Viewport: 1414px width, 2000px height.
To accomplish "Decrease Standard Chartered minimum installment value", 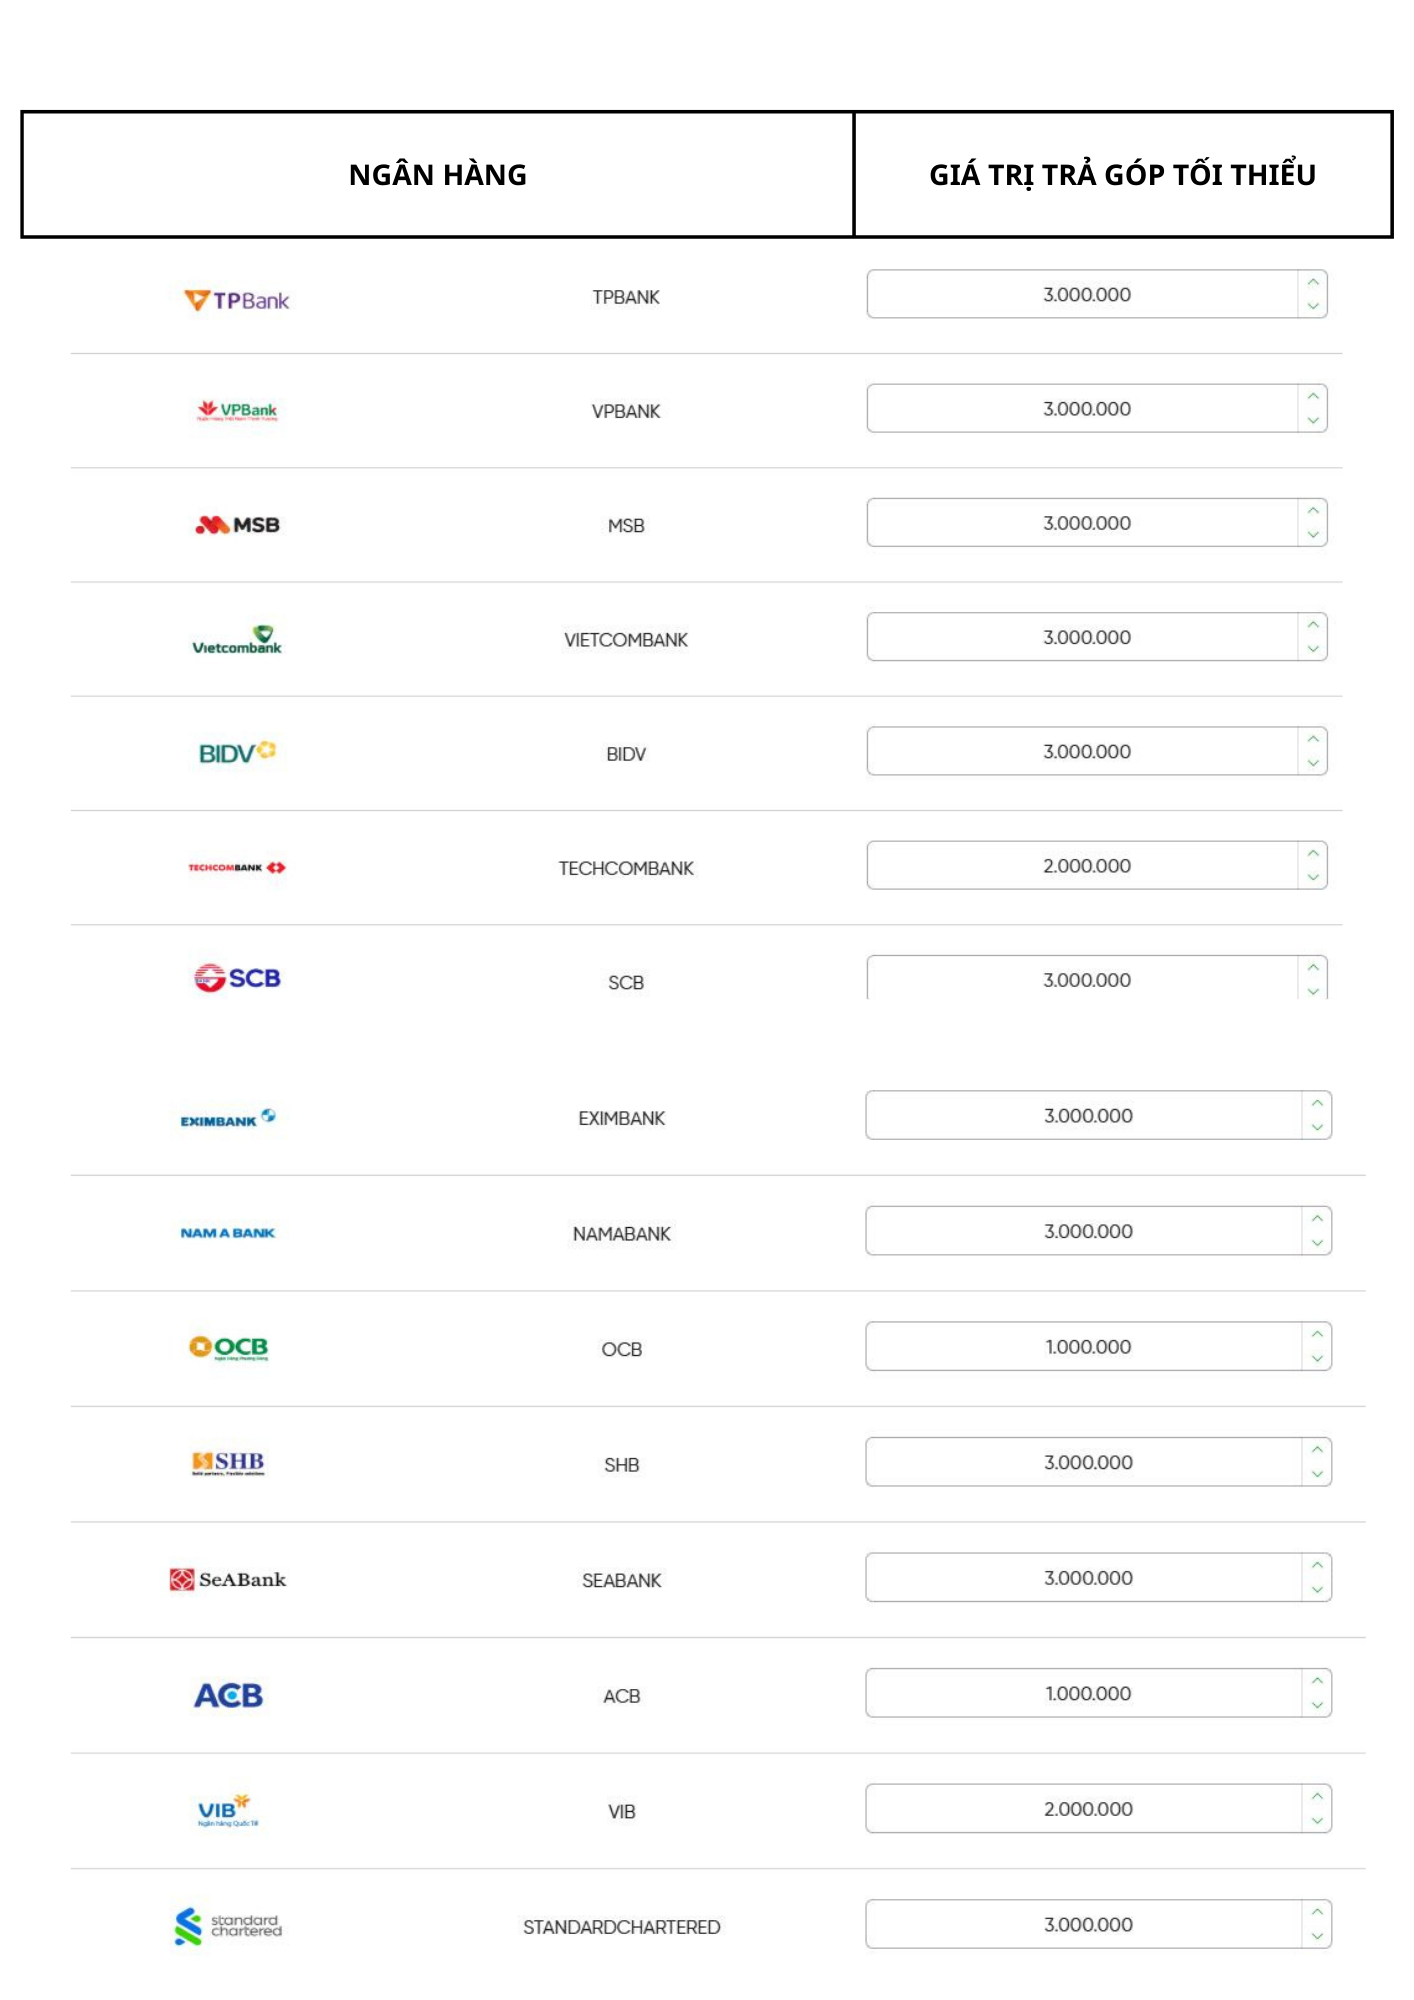I will coord(1317,1937).
